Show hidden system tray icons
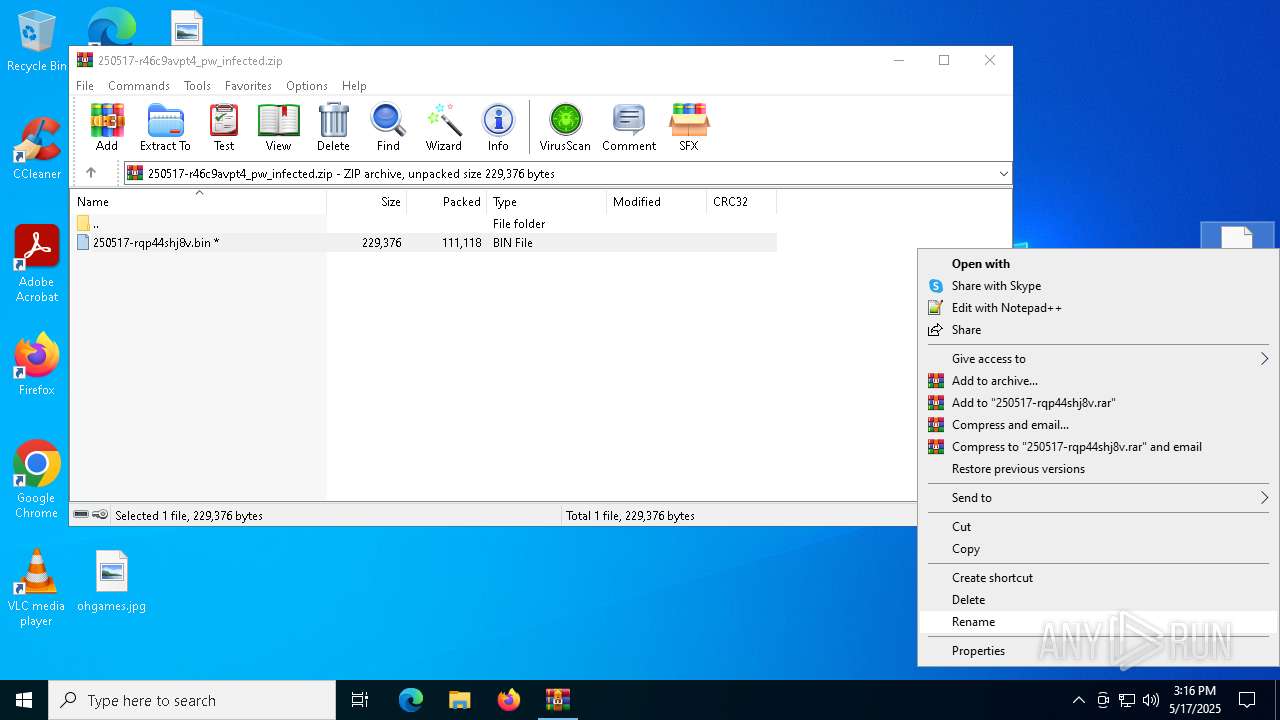Viewport: 1280px width, 720px height. 1078,700
